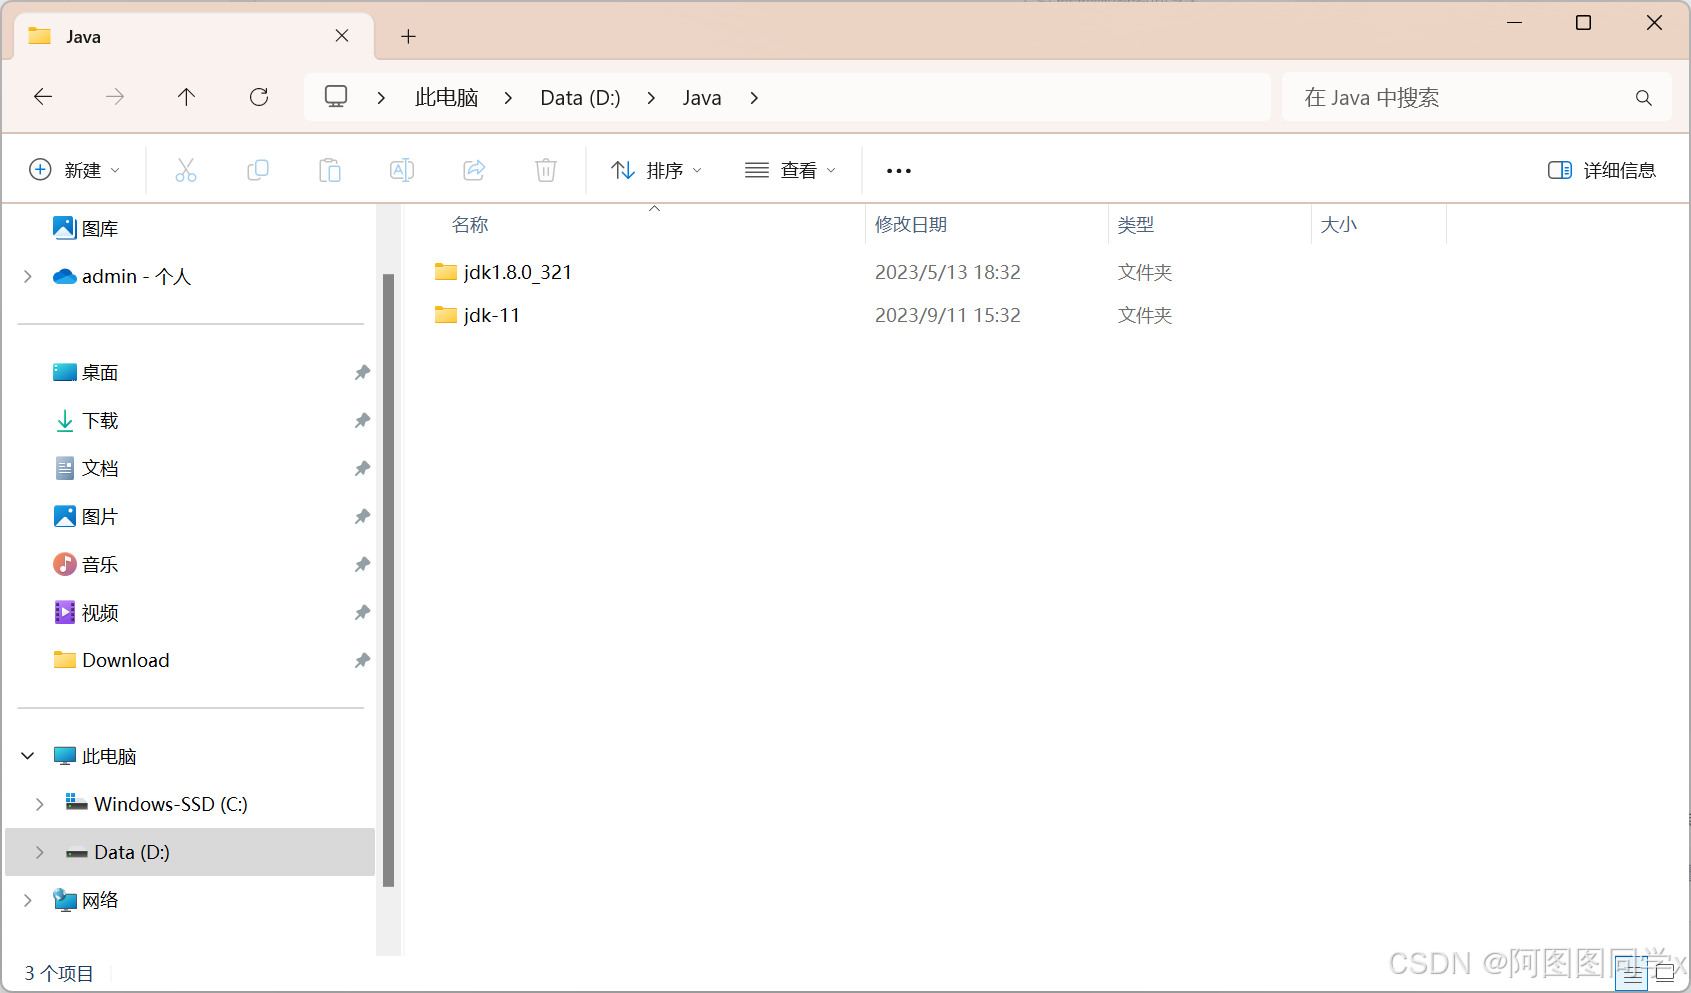Open Data (D:) from the breadcrumb

coord(580,97)
